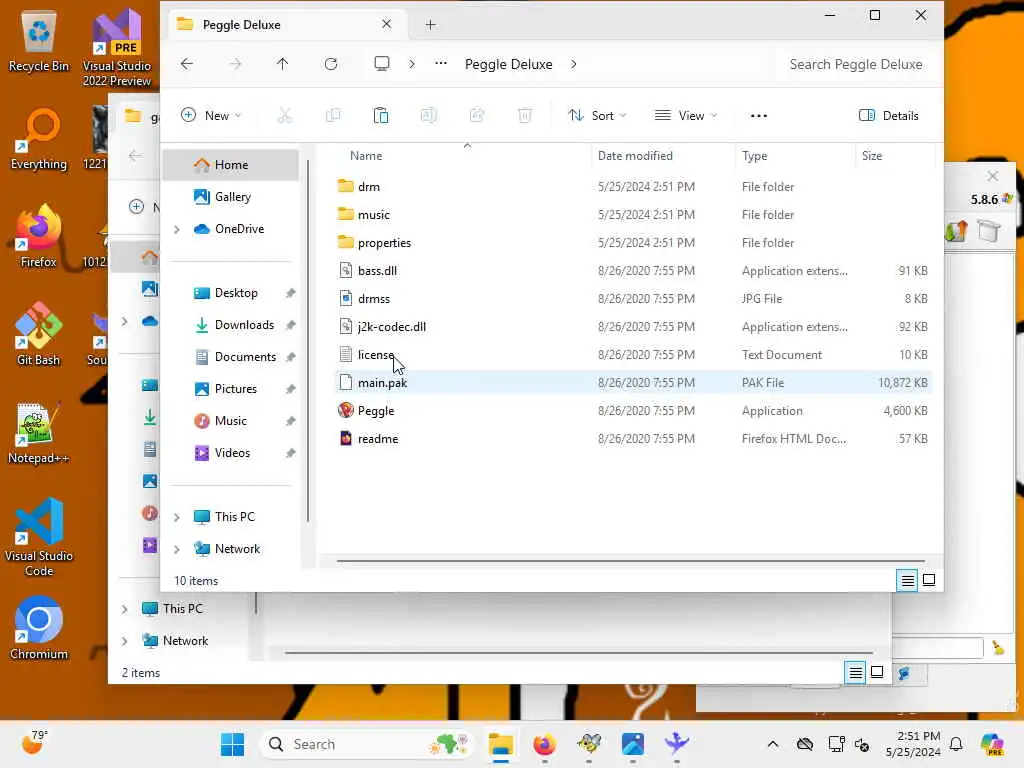The width and height of the screenshot is (1024, 768).
Task: Select the properties folder
Action: [x=633, y=243]
